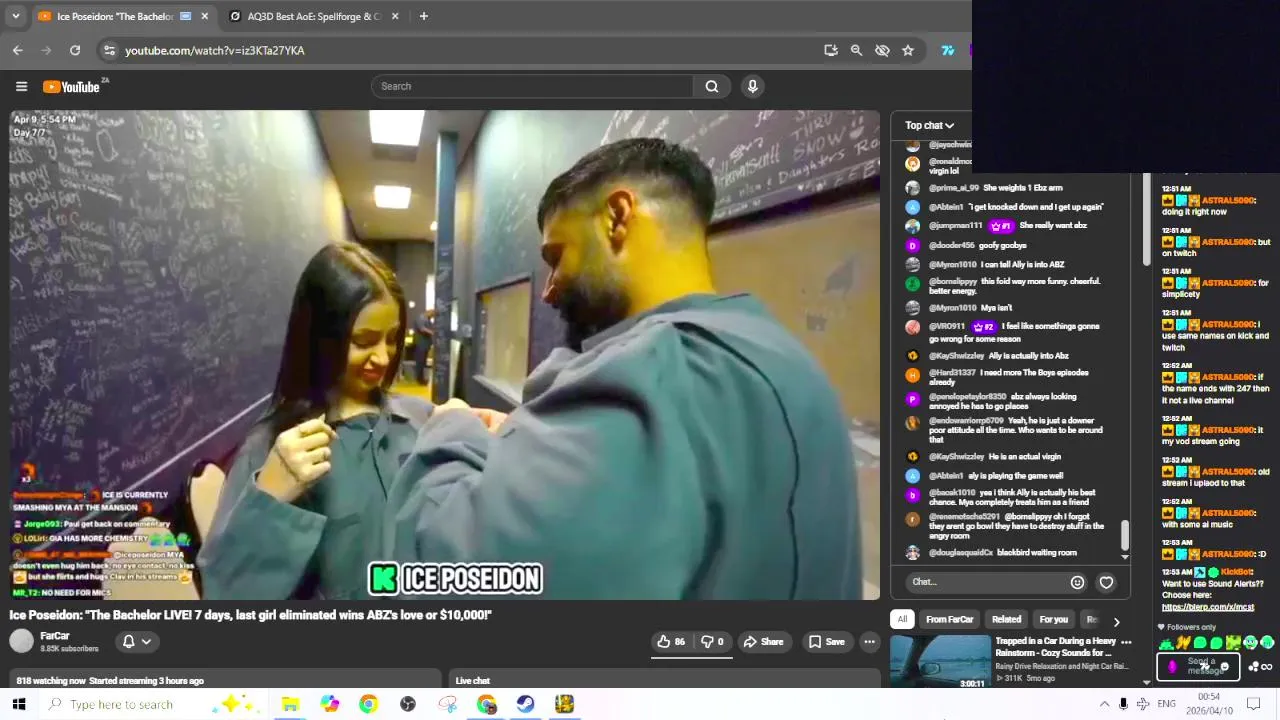Focus the Kick Send a message box
The width and height of the screenshot is (1280, 720).
tap(1198, 666)
